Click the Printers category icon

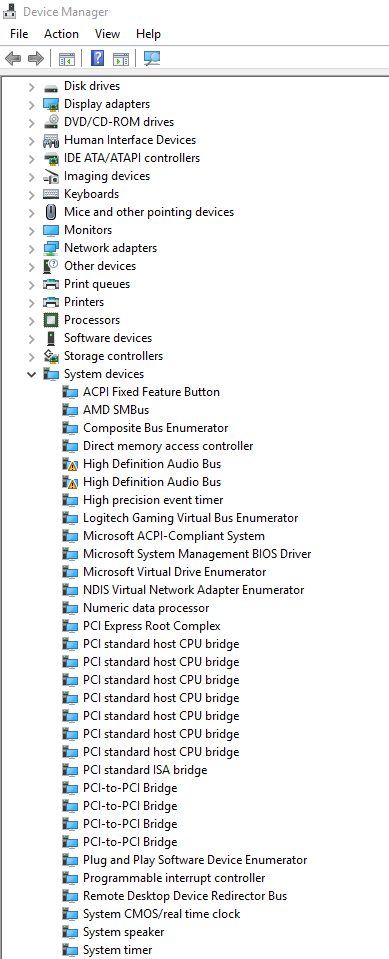coord(51,302)
